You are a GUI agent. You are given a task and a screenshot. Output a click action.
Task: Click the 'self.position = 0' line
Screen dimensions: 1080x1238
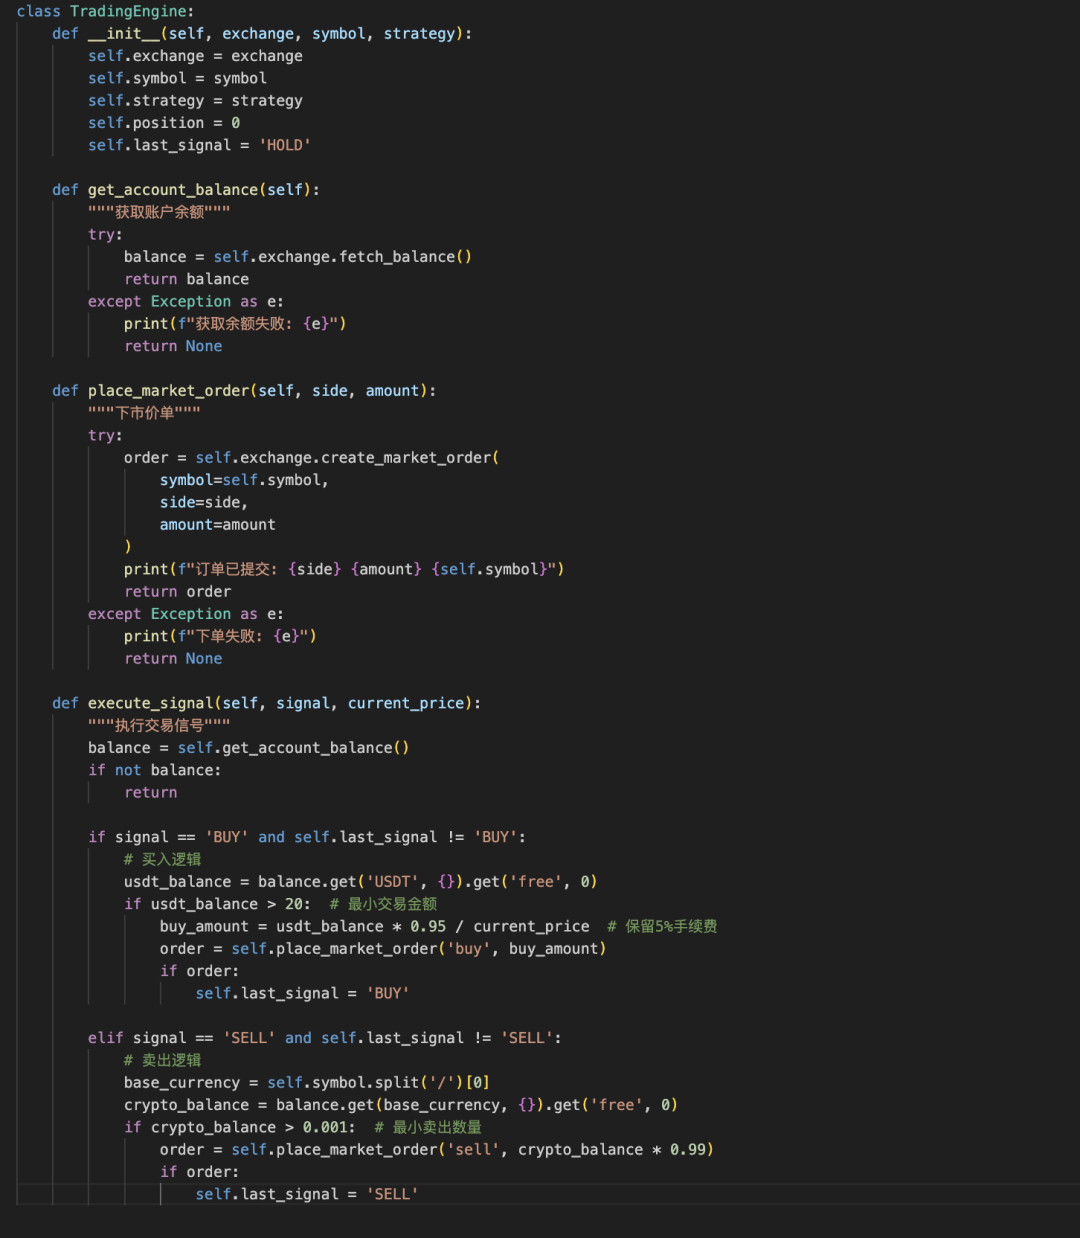(164, 123)
